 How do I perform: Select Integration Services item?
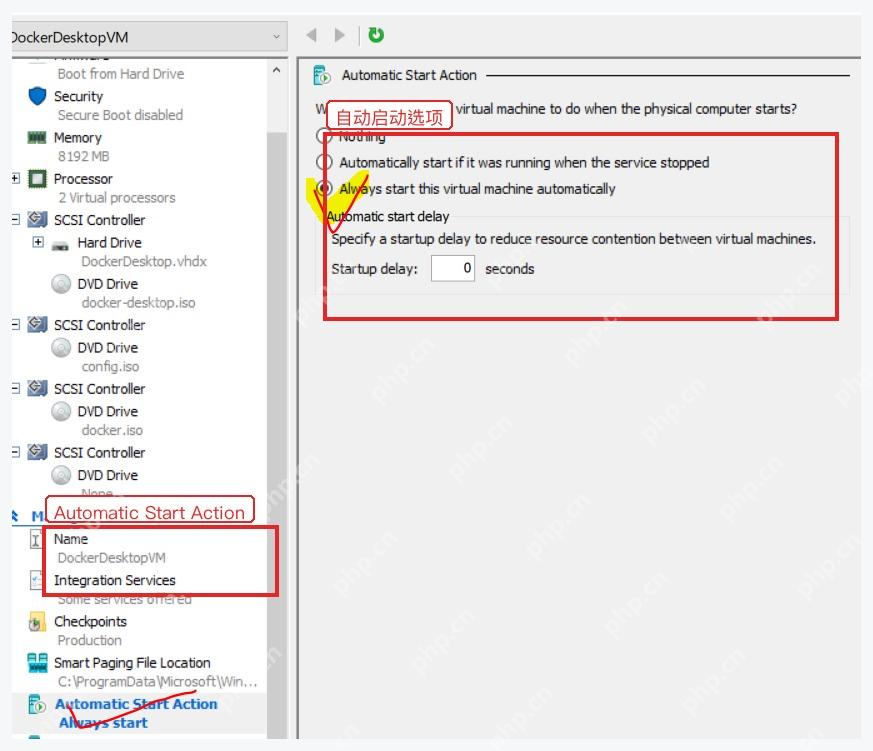tap(111, 589)
